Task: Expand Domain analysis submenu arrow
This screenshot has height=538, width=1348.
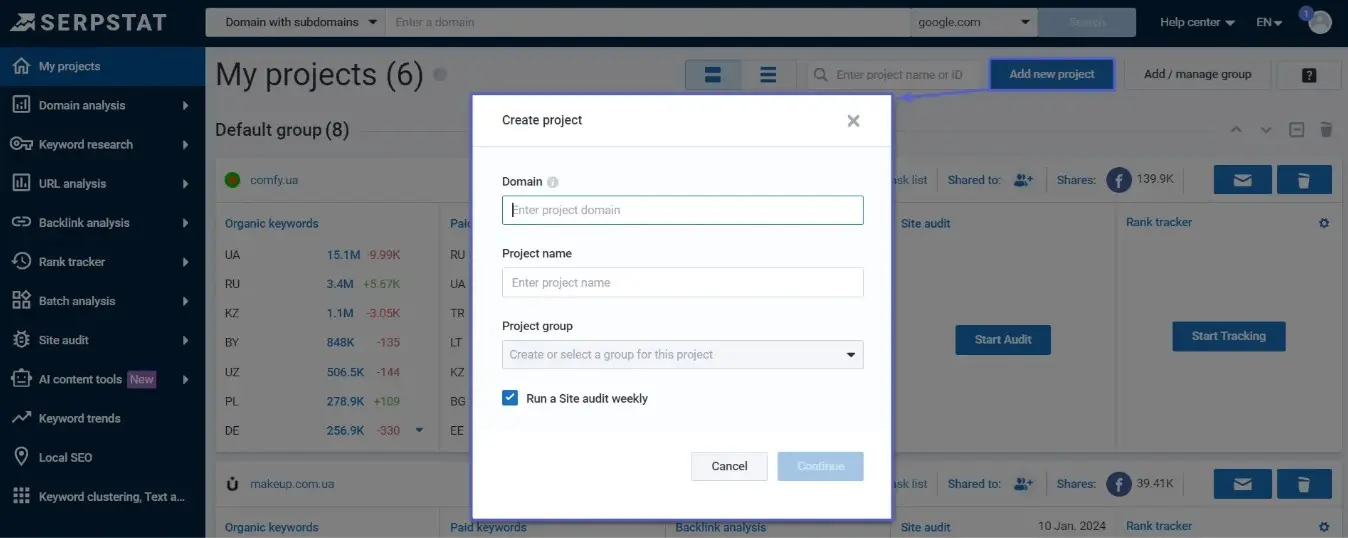Action: (186, 105)
